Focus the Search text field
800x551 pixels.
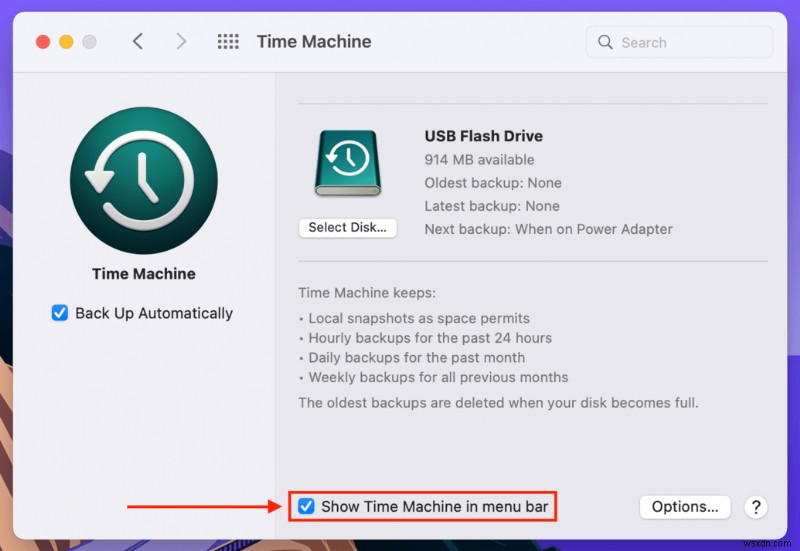pos(692,42)
